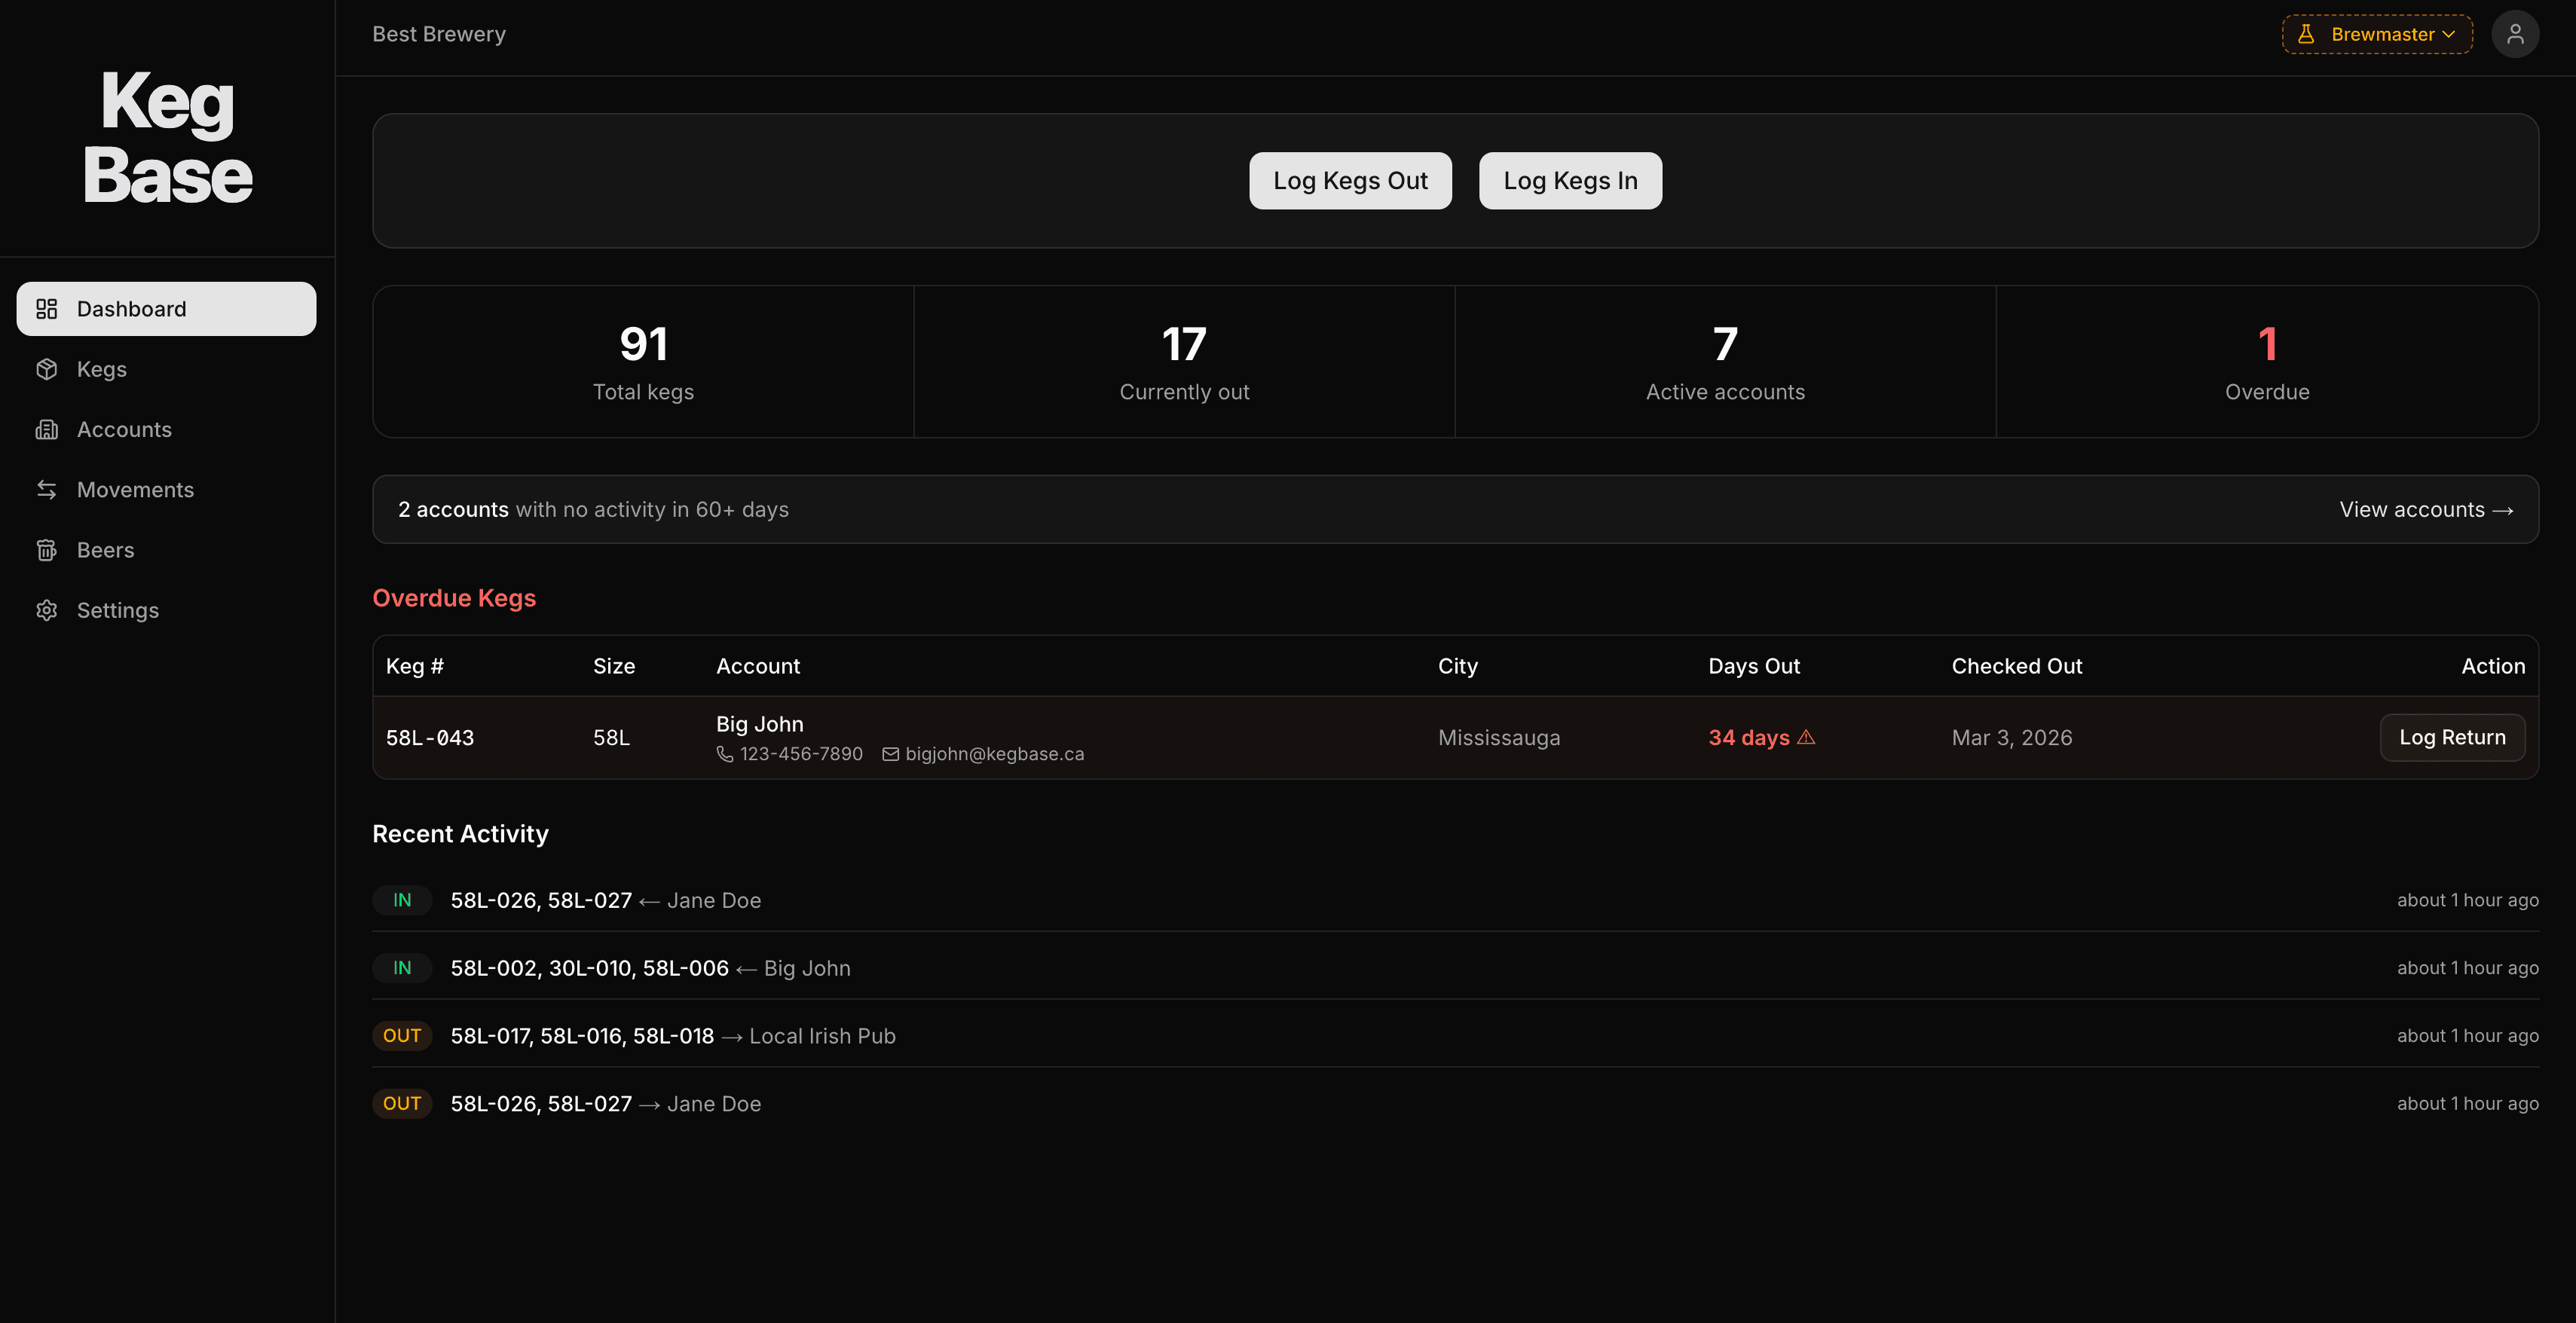The height and width of the screenshot is (1323, 2576).
Task: Open Settings from the sidebar
Action: coord(166,610)
